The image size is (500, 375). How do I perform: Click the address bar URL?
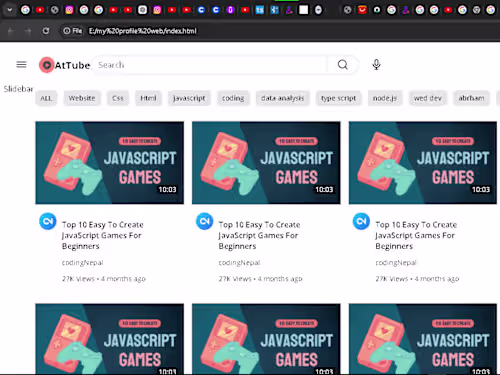point(143,31)
